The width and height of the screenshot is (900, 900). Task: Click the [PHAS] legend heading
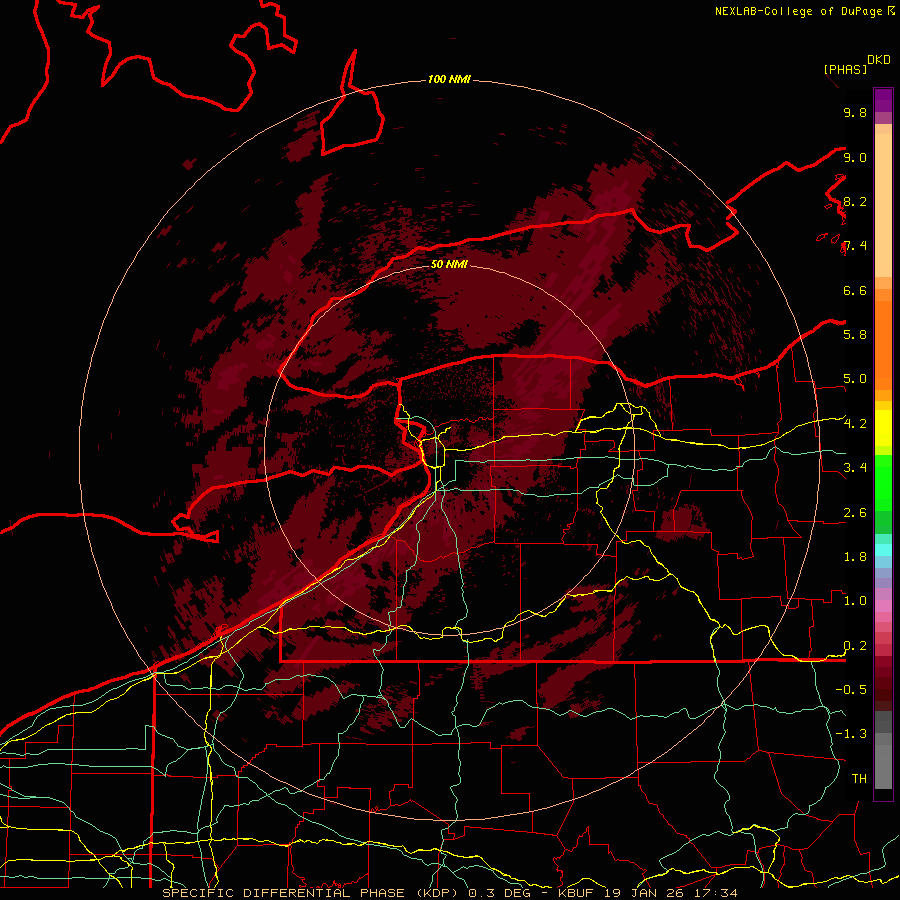(845, 69)
